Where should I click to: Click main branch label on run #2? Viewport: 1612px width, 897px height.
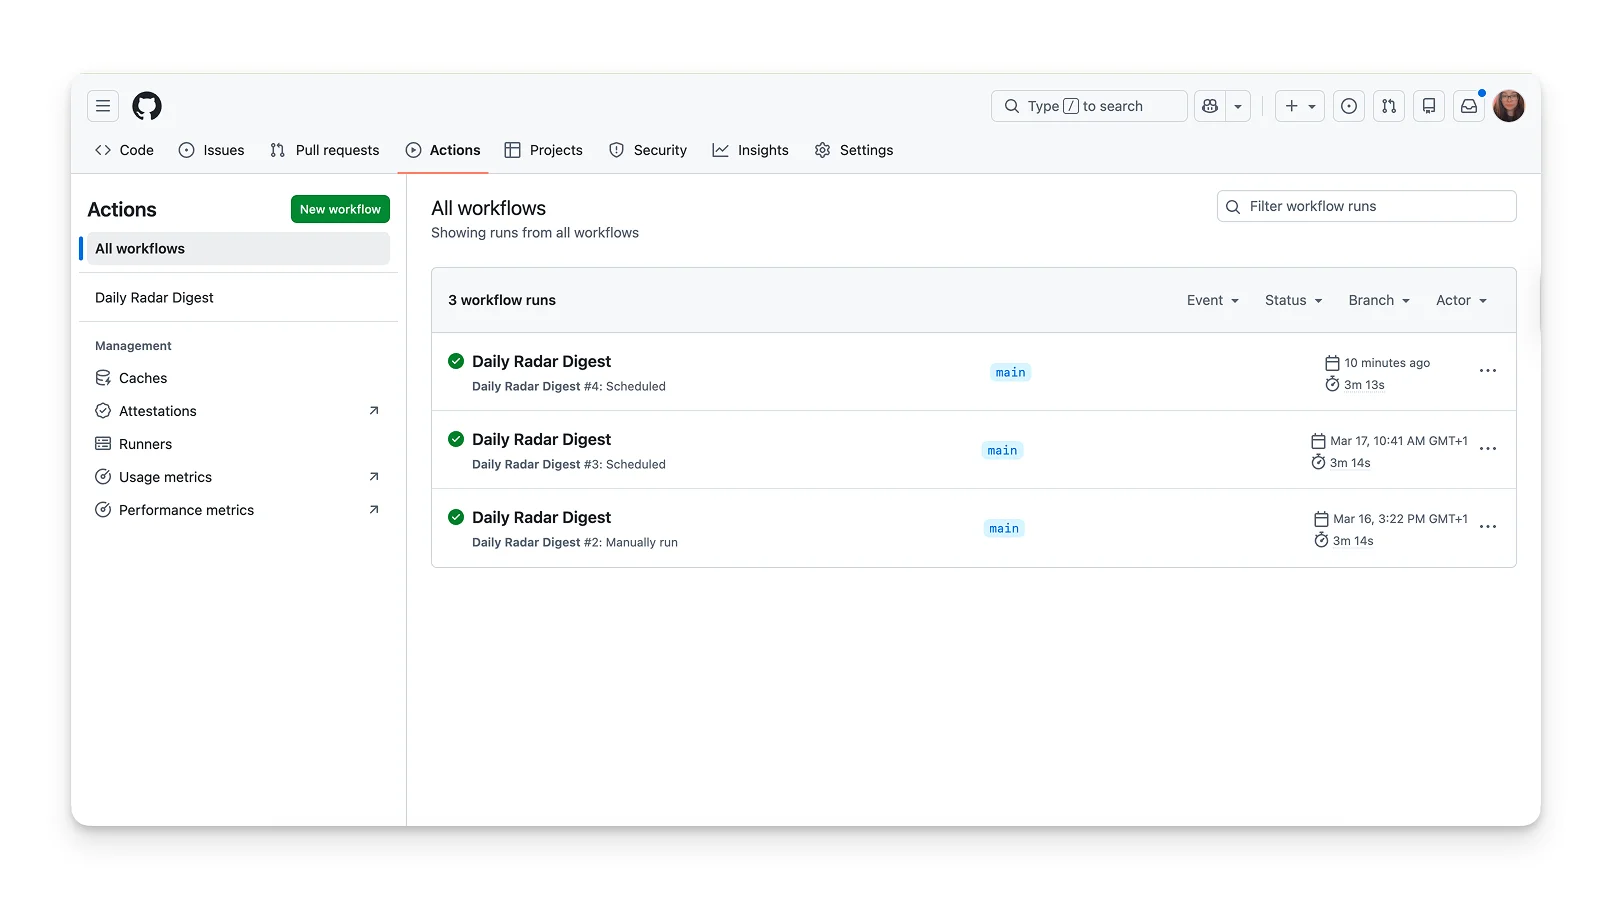1004,528
